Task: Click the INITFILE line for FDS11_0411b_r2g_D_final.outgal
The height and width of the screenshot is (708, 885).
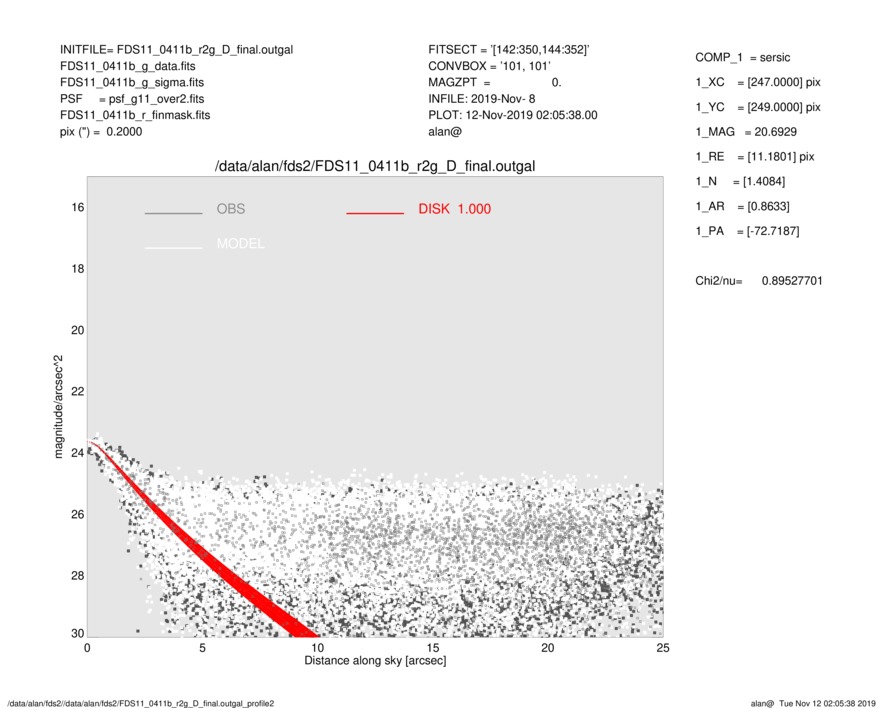Action: coord(177,50)
